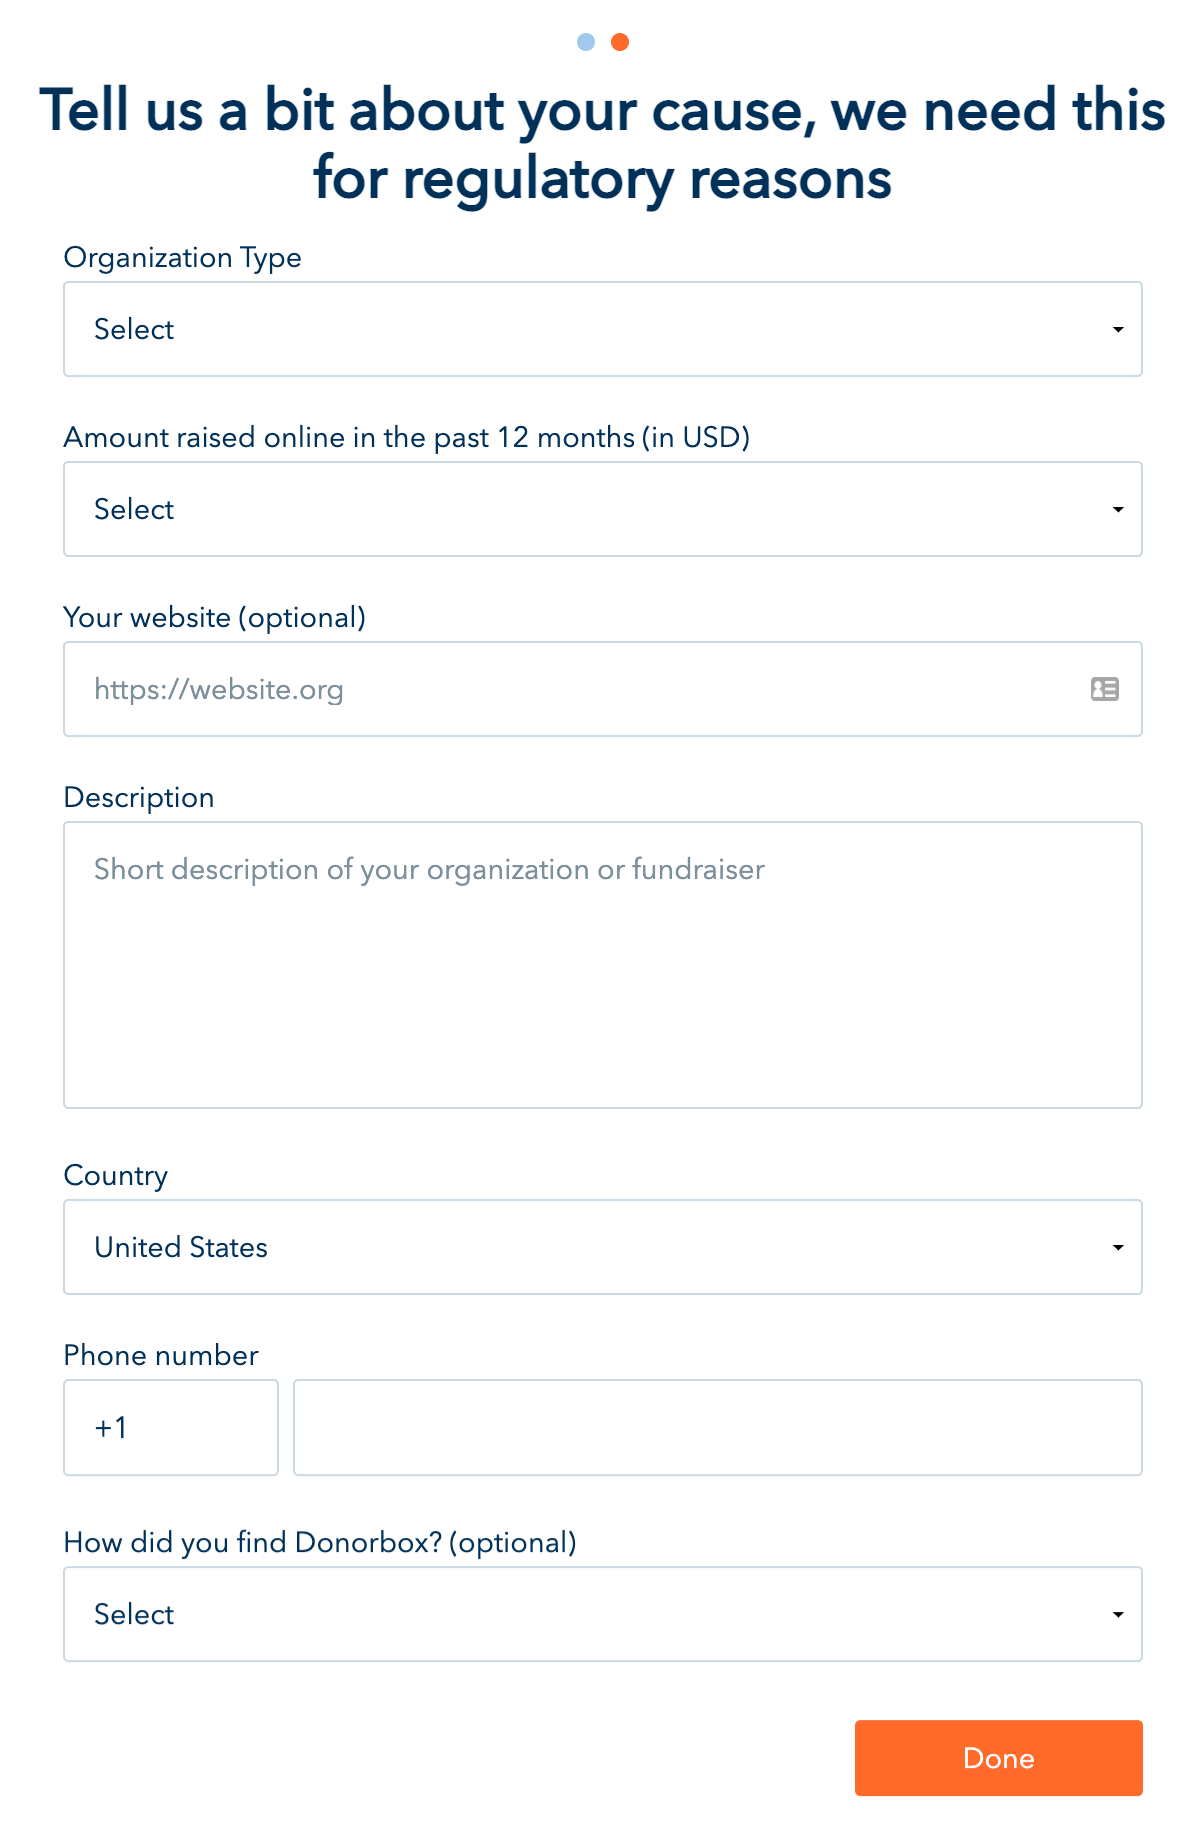Image resolution: width=1196 pixels, height=1829 pixels.
Task: Click the Description field label
Action: [x=139, y=798]
